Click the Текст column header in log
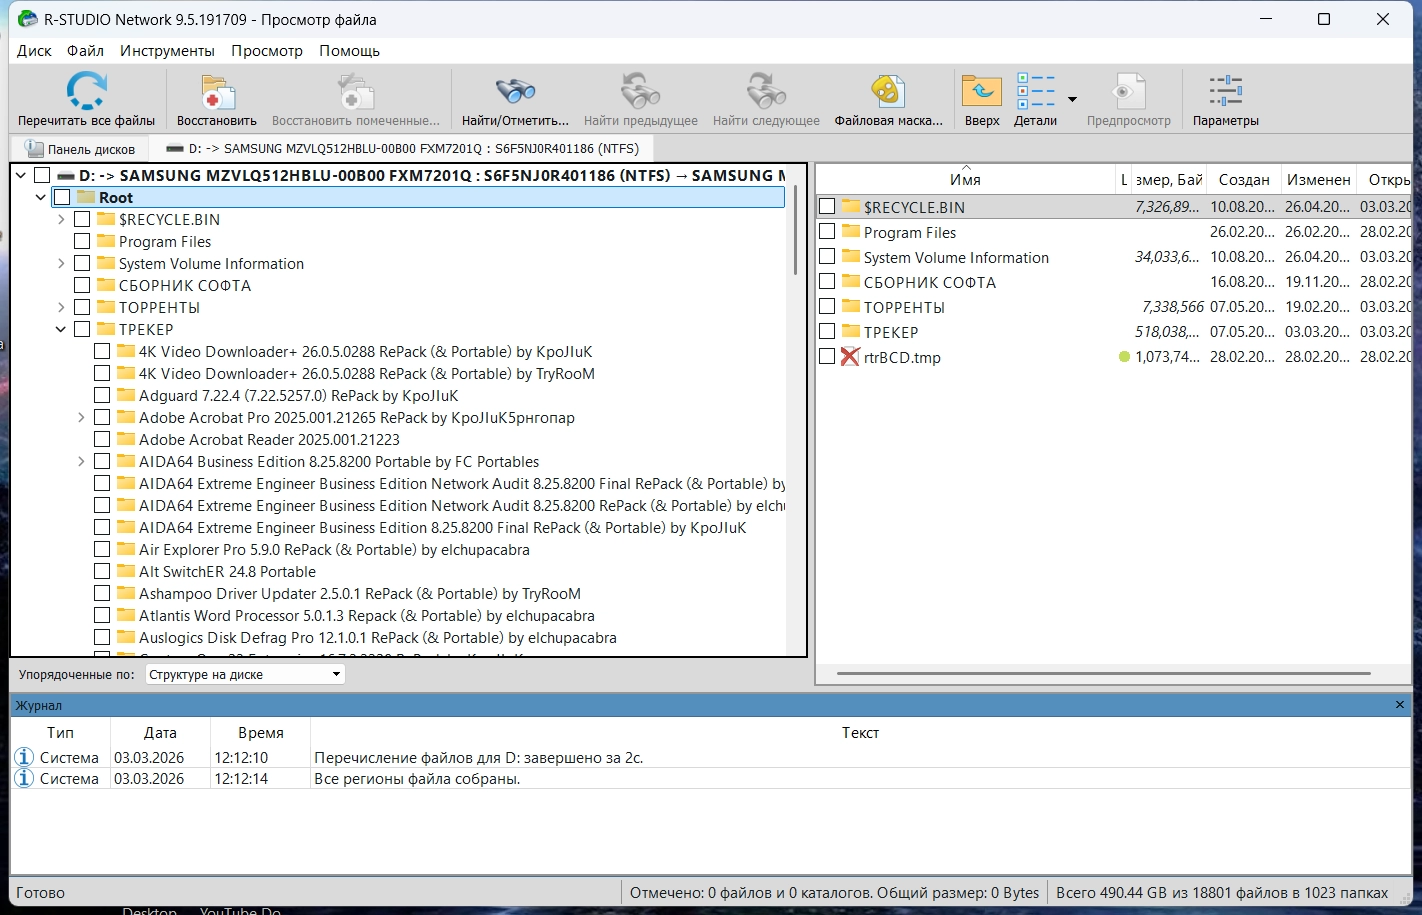This screenshot has width=1422, height=915. coord(860,732)
